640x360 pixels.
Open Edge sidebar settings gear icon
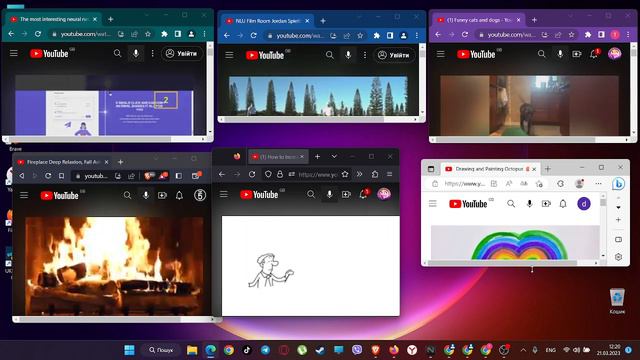[x=618, y=257]
